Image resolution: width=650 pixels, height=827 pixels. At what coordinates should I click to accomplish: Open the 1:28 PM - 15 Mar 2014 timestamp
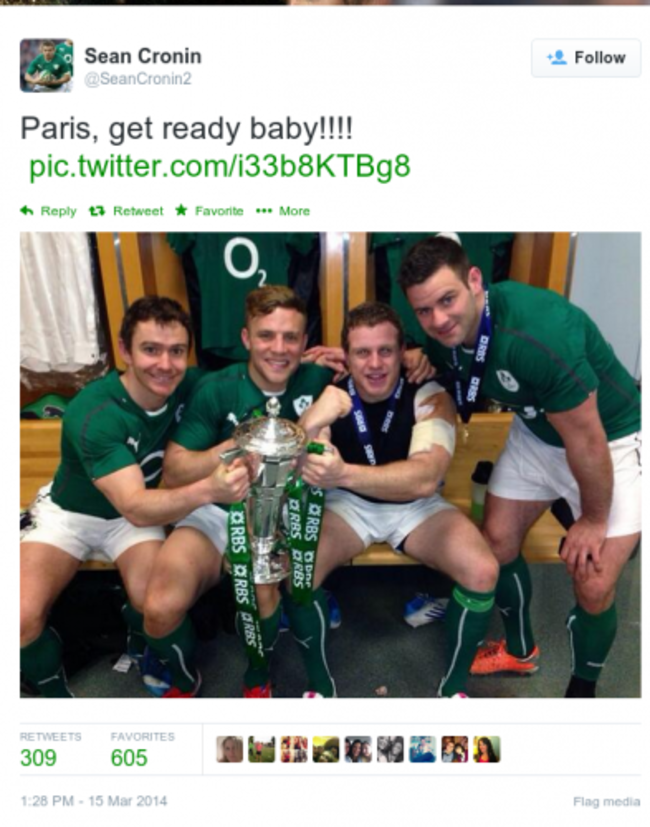[x=93, y=801]
